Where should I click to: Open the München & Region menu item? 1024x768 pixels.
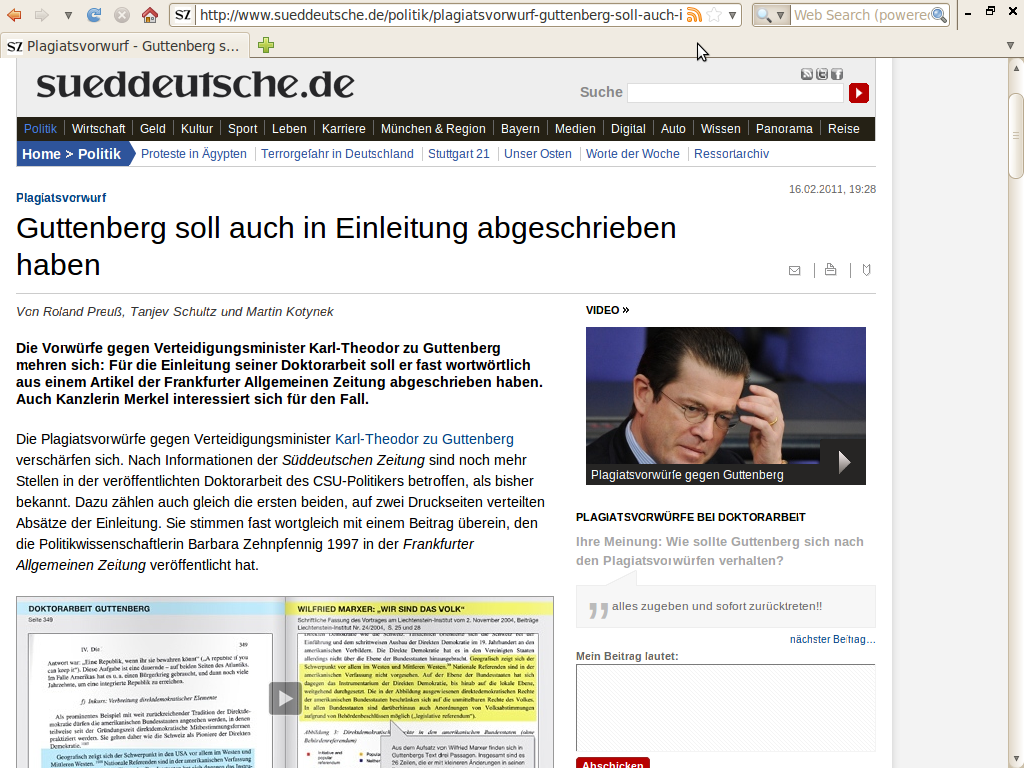[433, 129]
